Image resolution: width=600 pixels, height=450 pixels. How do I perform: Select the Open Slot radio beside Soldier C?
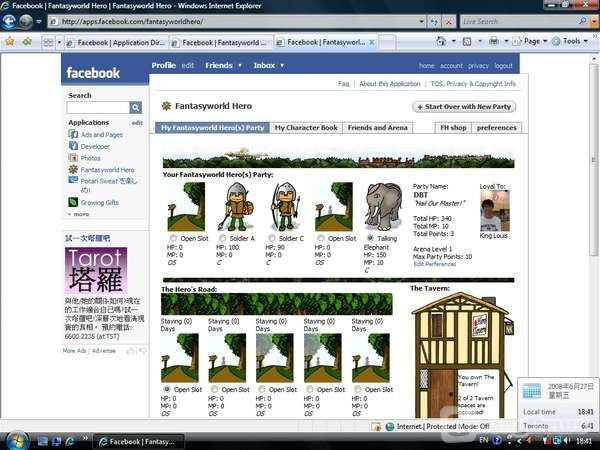point(321,238)
